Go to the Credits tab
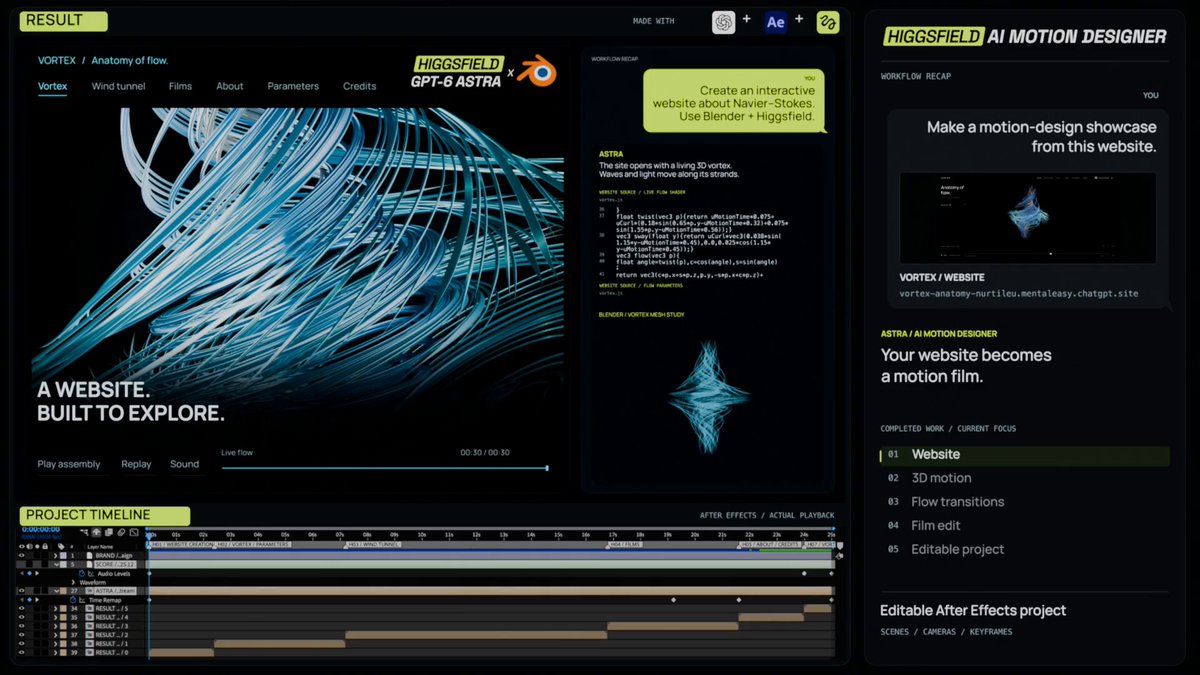Screen dimensions: 1200x675 pyautogui.click(x=360, y=86)
